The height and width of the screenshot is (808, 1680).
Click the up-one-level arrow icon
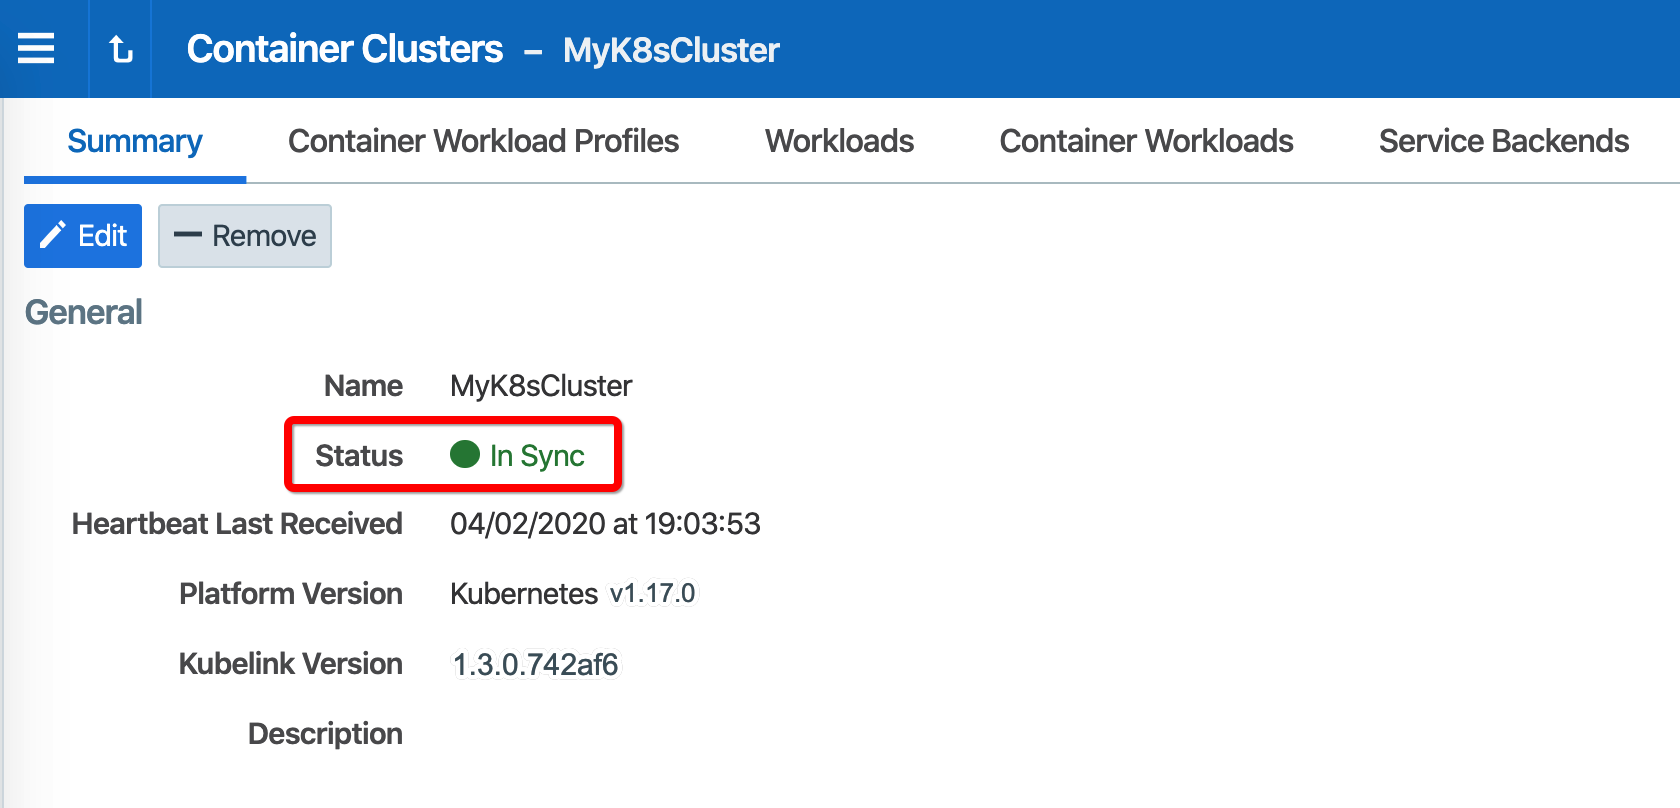(x=120, y=48)
